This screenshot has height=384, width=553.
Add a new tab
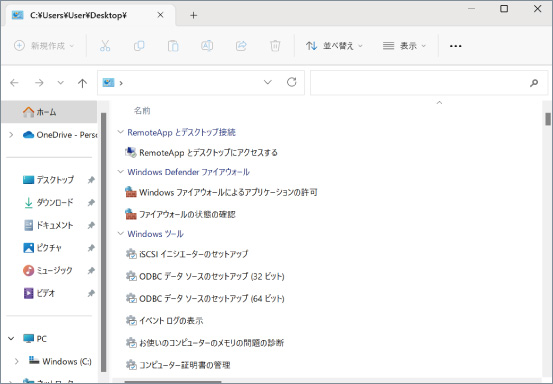click(193, 16)
